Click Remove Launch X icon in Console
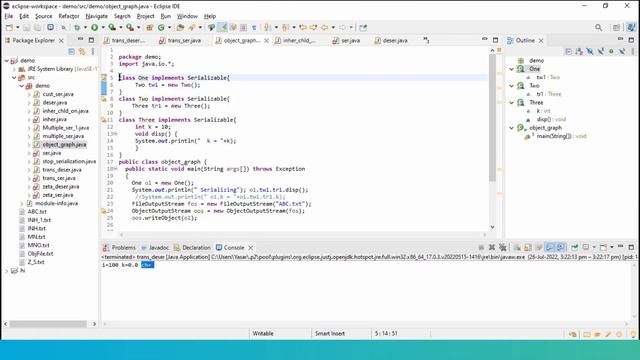Screen dimensions: 640x360 click(492, 247)
